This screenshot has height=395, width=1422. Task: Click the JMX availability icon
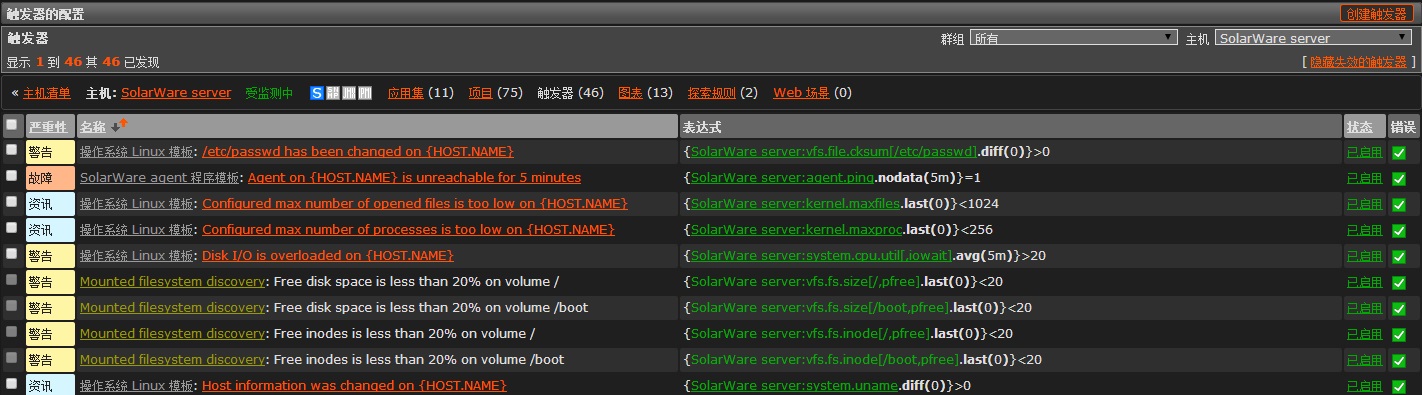pyautogui.click(x=349, y=93)
